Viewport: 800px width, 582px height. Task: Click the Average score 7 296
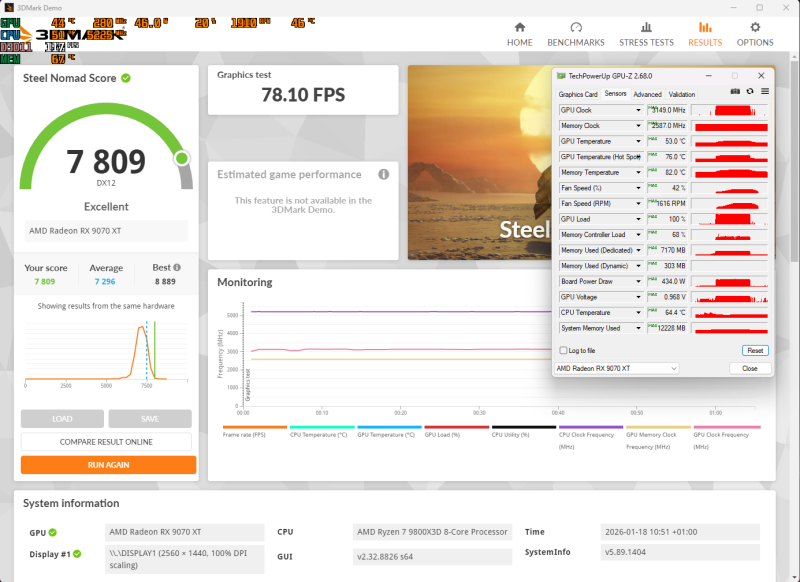click(x=105, y=282)
